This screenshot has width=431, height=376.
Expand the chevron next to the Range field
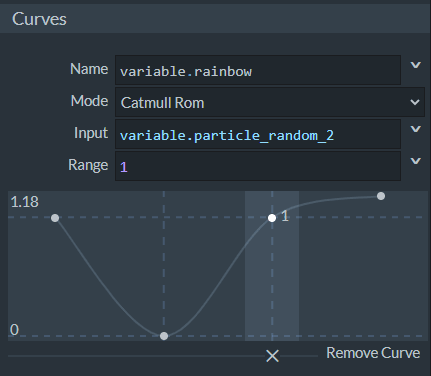tap(416, 161)
